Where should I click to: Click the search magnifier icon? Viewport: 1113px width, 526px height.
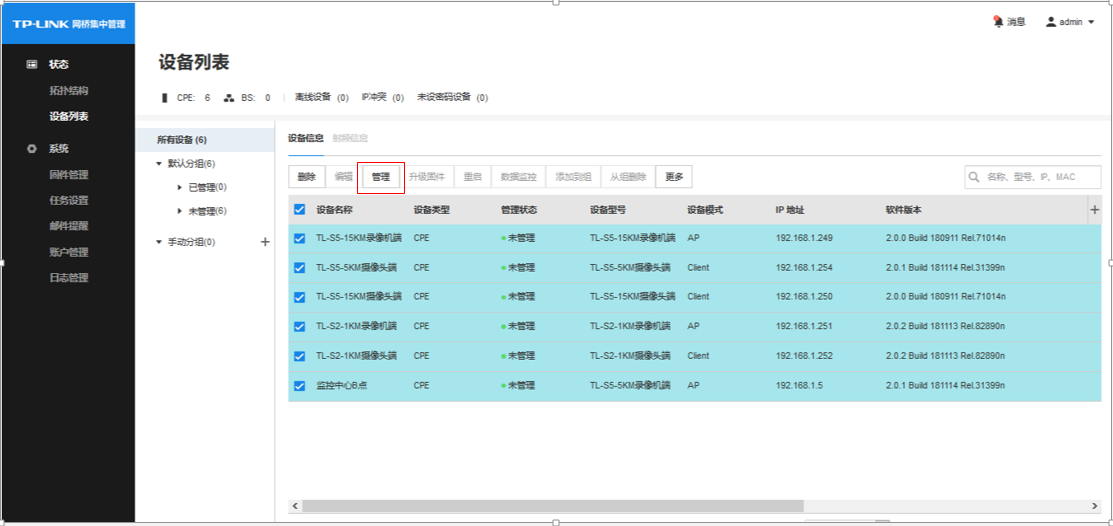tap(974, 177)
